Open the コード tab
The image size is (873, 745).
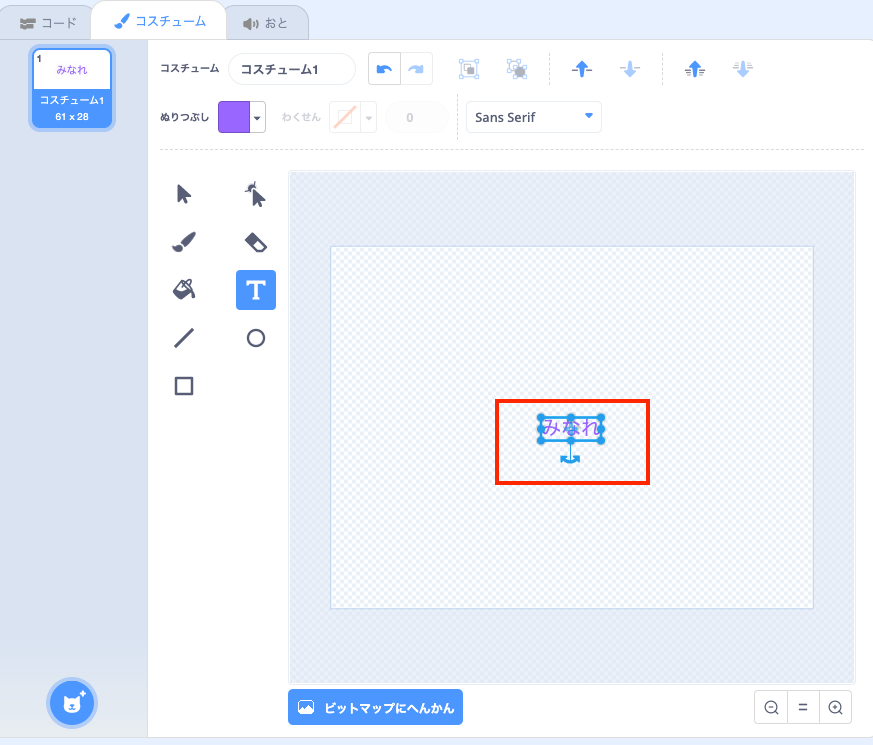tap(48, 23)
